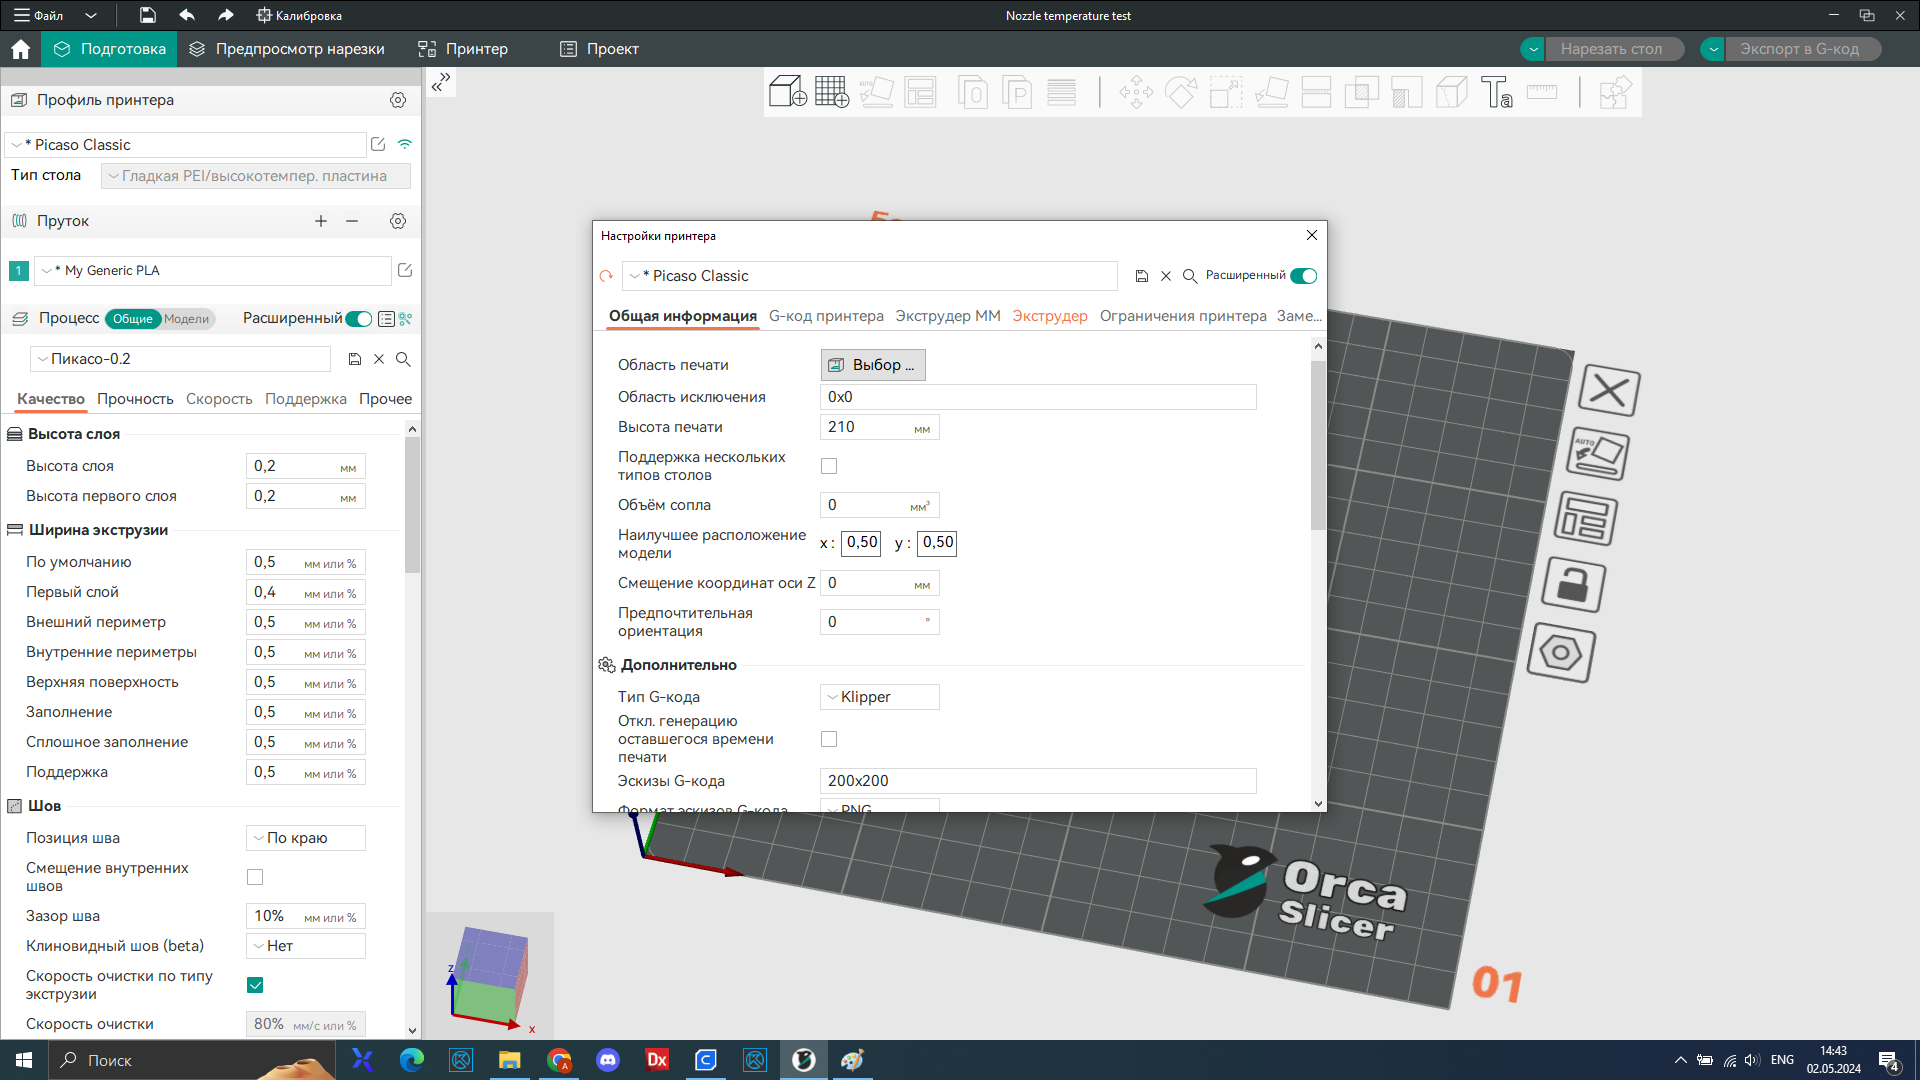Click the search icon in printer settings dialog
The image size is (1920, 1080).
click(x=1190, y=276)
